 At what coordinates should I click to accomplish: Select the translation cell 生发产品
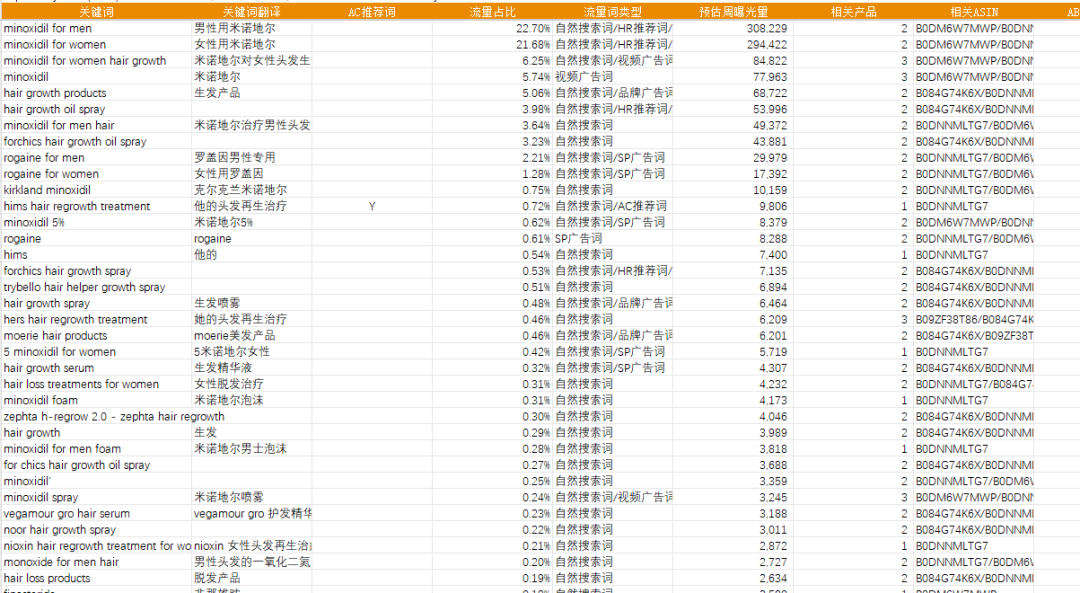(x=251, y=93)
